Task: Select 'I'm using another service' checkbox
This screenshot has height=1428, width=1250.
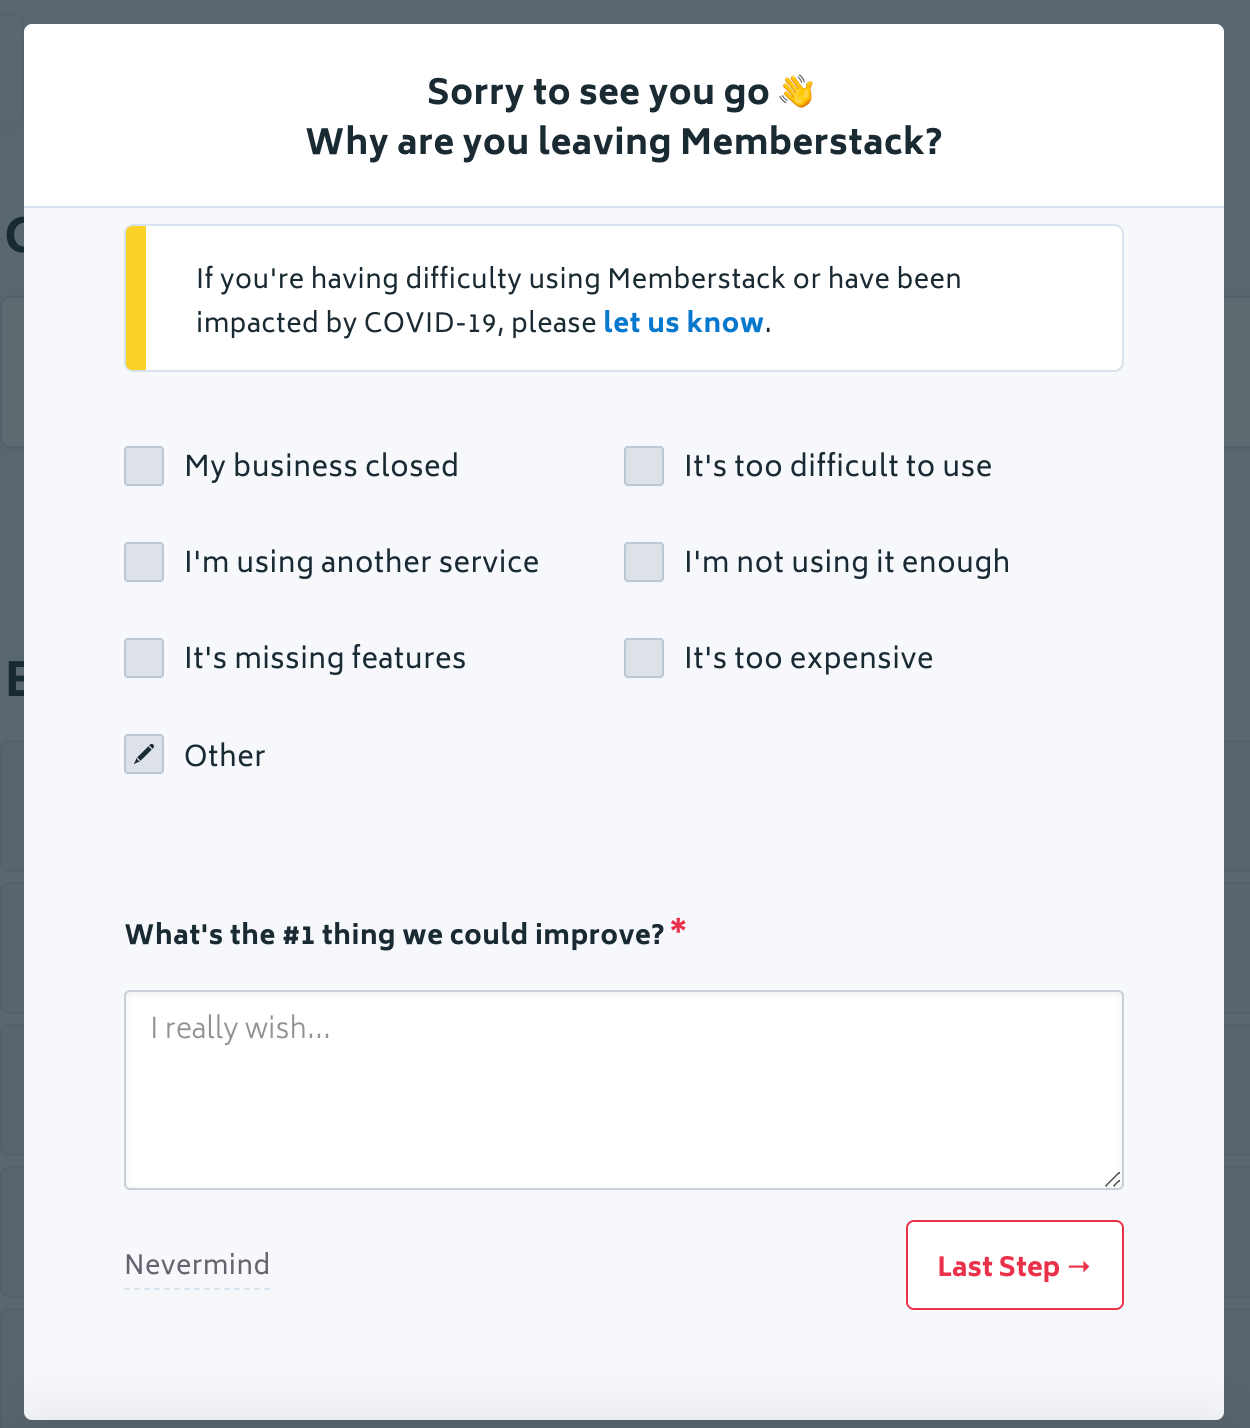Action: point(144,562)
